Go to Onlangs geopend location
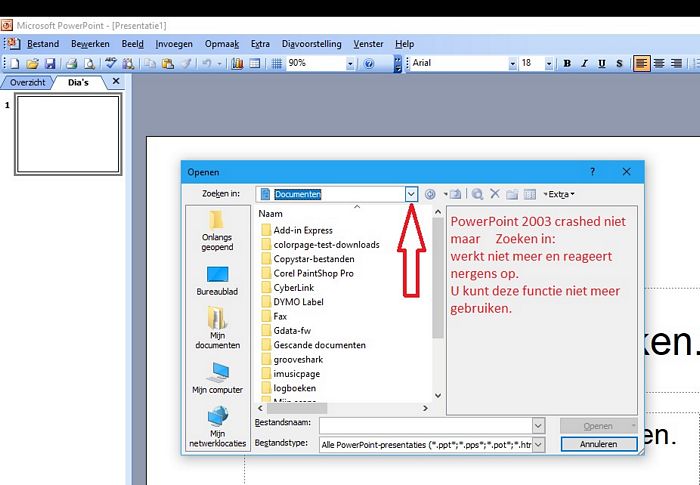This screenshot has height=485, width=700. (x=217, y=231)
